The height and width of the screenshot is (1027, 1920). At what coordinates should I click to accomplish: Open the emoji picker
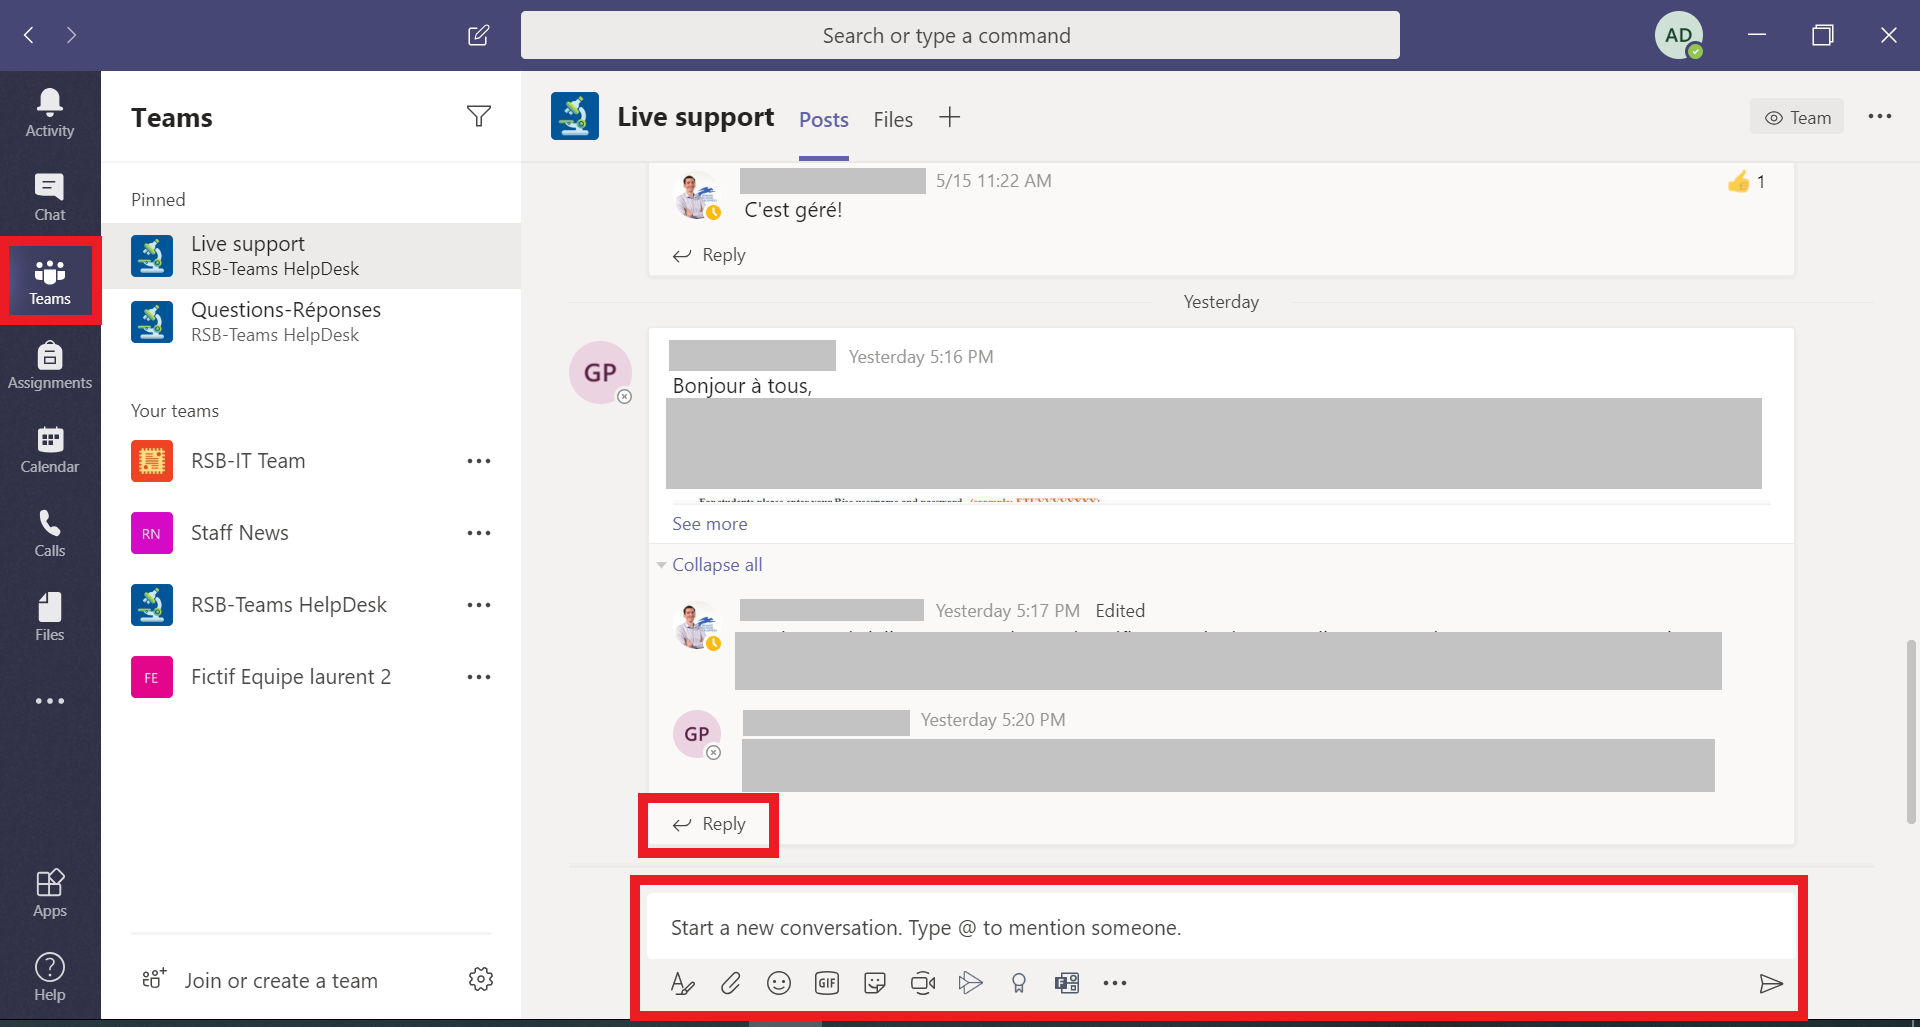pyautogui.click(x=779, y=984)
